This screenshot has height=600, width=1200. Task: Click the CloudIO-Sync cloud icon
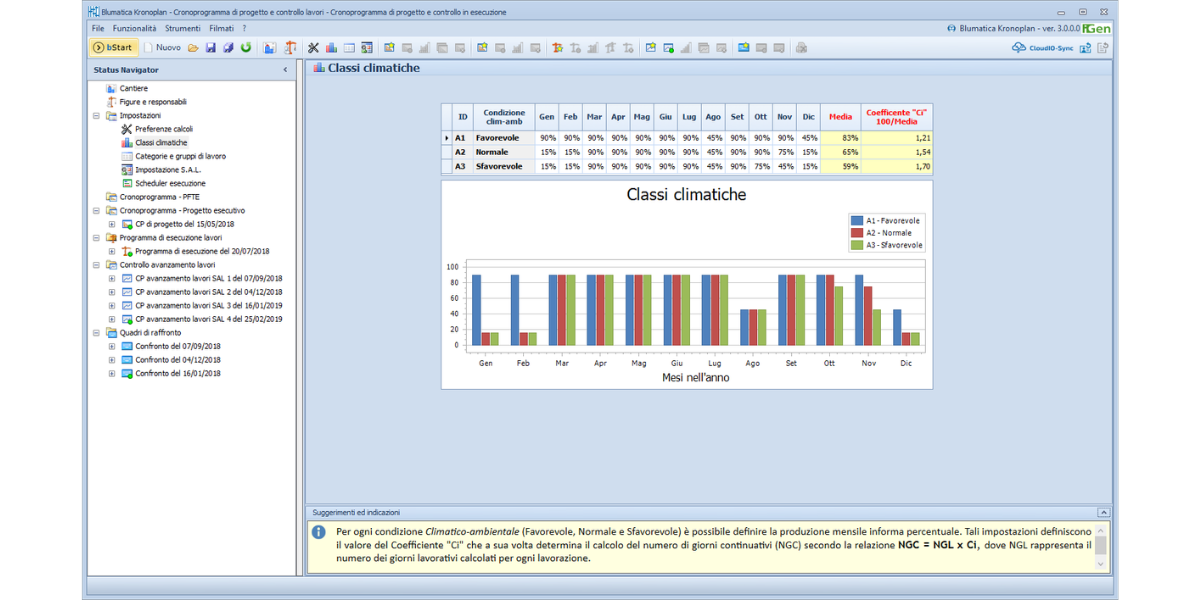point(1018,47)
